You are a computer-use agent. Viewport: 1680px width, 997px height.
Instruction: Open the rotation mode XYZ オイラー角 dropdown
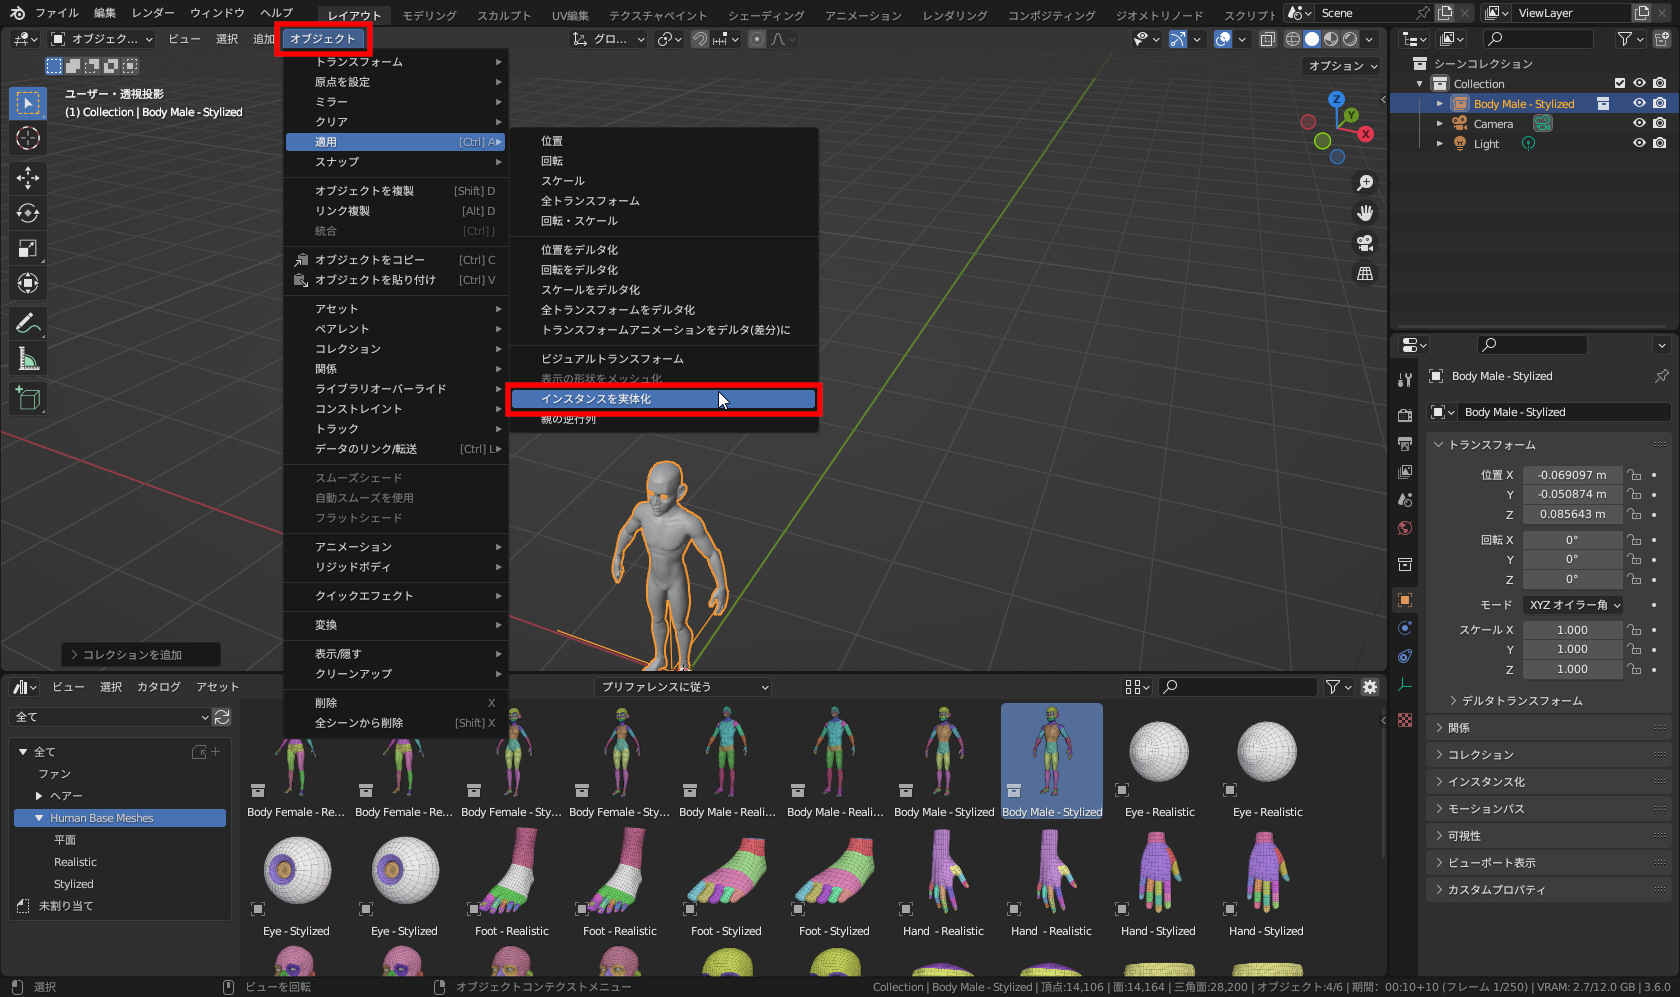click(x=1574, y=605)
